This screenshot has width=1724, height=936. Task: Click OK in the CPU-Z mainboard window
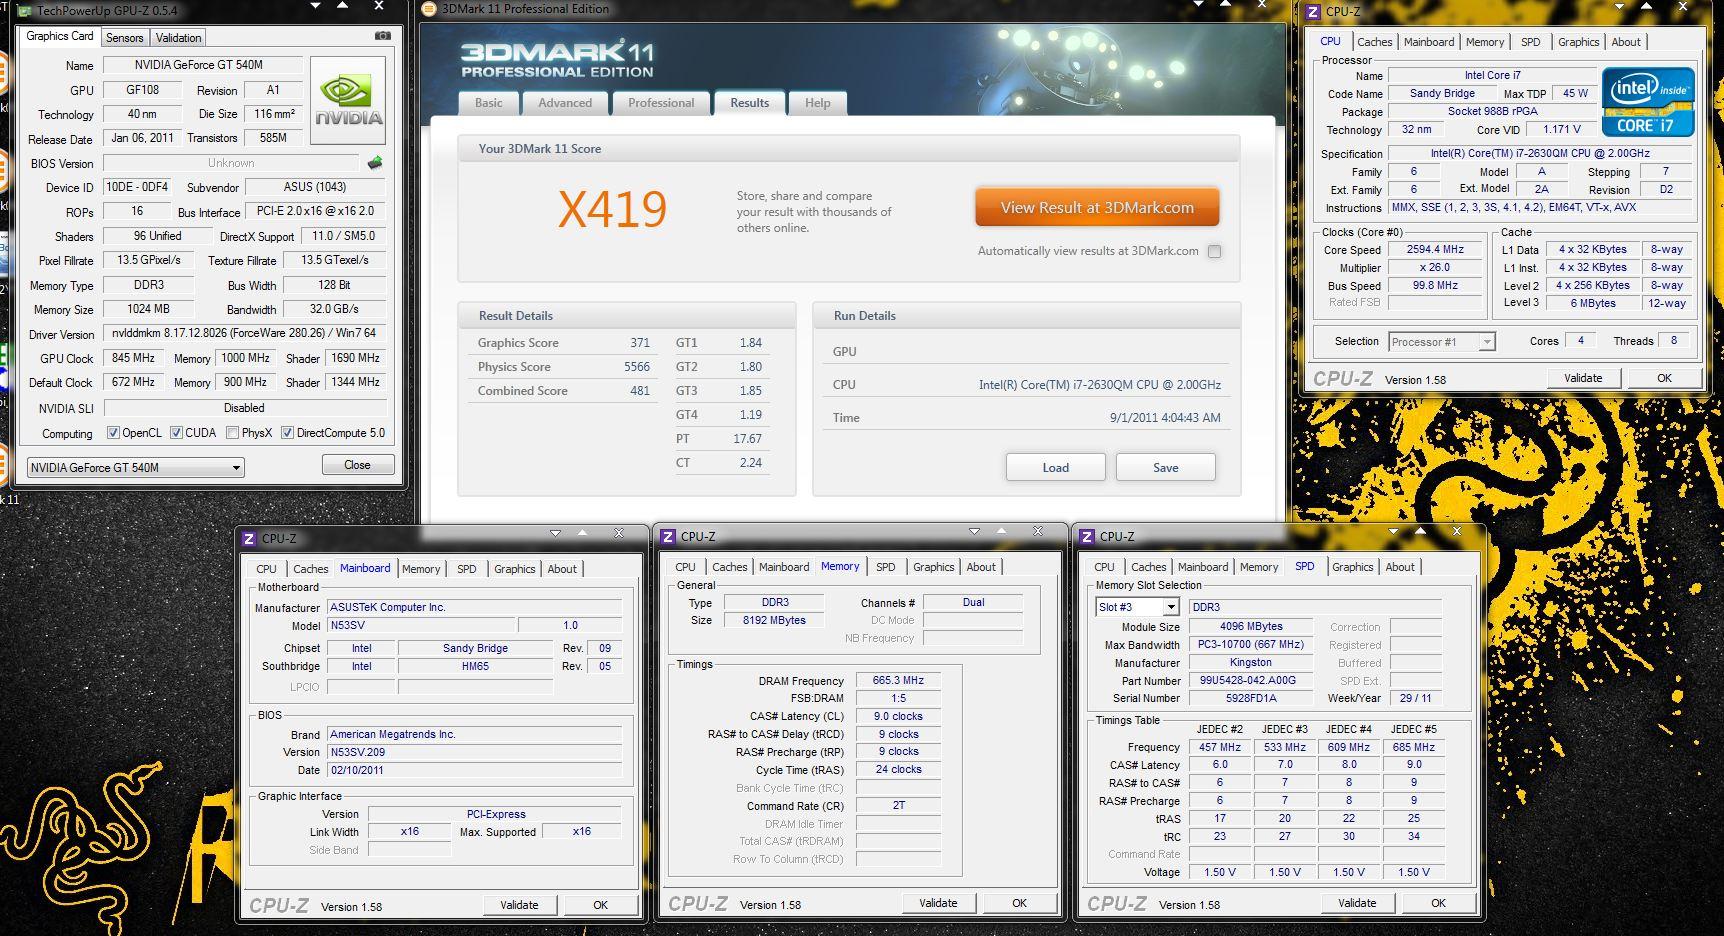pyautogui.click(x=600, y=905)
